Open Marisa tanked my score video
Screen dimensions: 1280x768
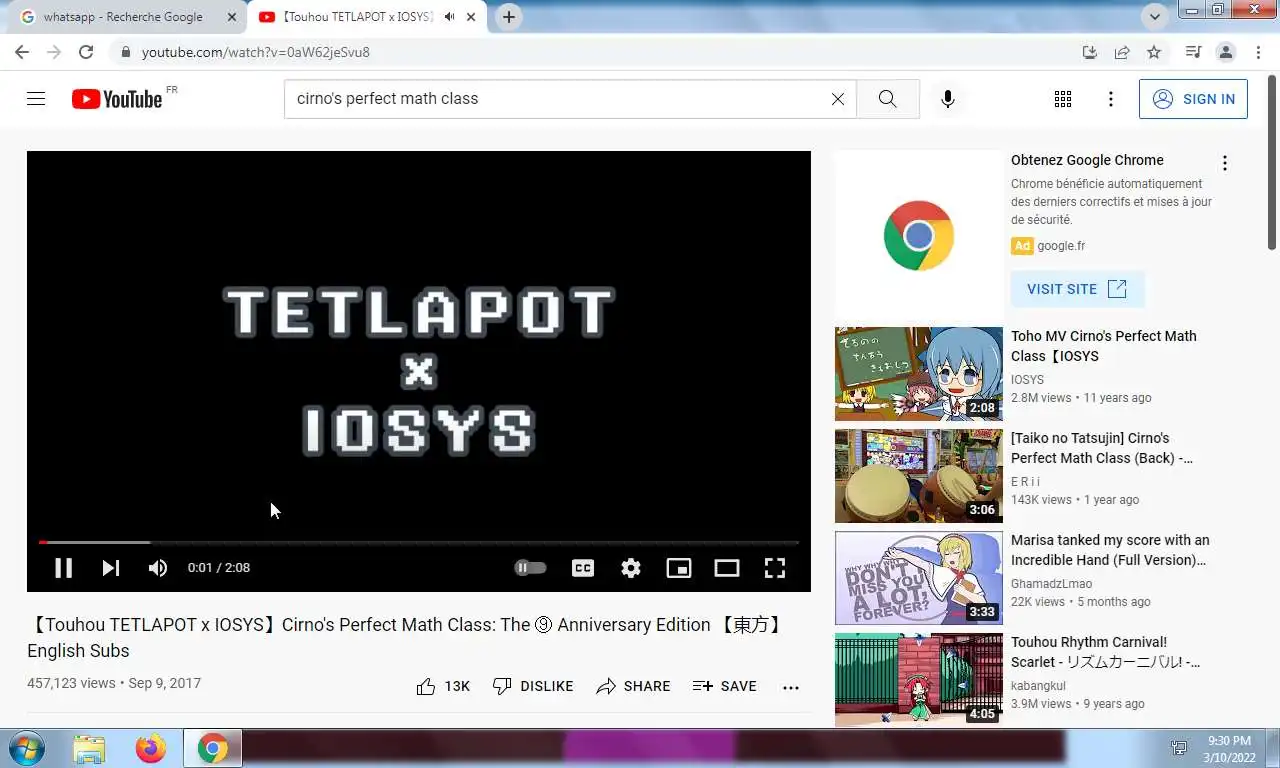[1110, 550]
